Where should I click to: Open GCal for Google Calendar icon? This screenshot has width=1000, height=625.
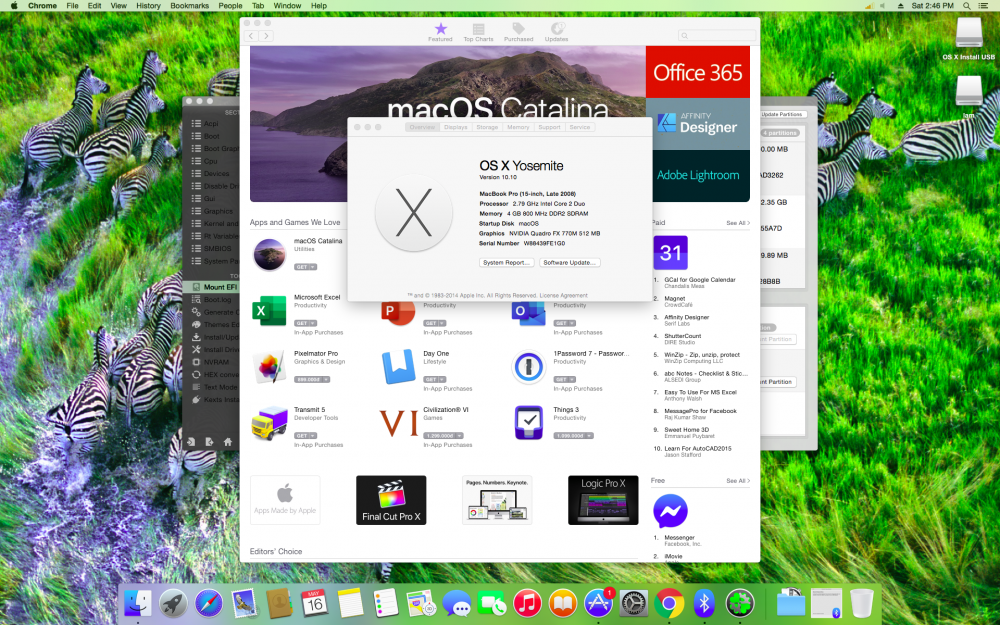(x=670, y=253)
